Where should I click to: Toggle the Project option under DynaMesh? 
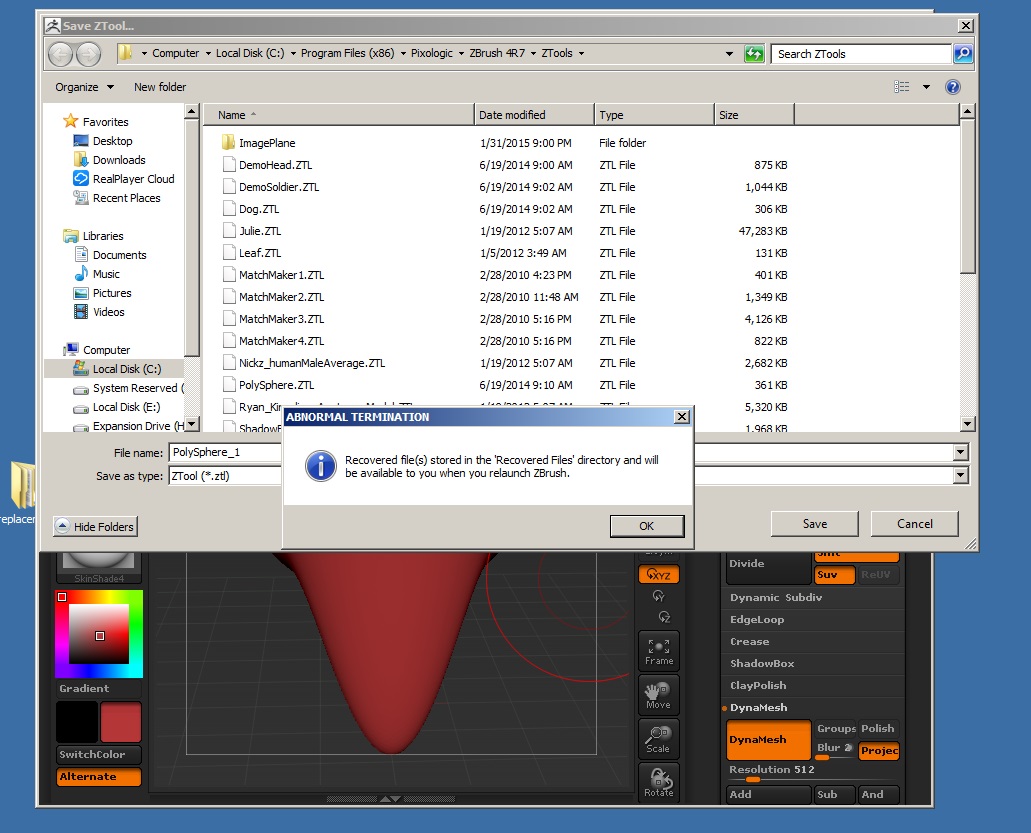click(879, 751)
